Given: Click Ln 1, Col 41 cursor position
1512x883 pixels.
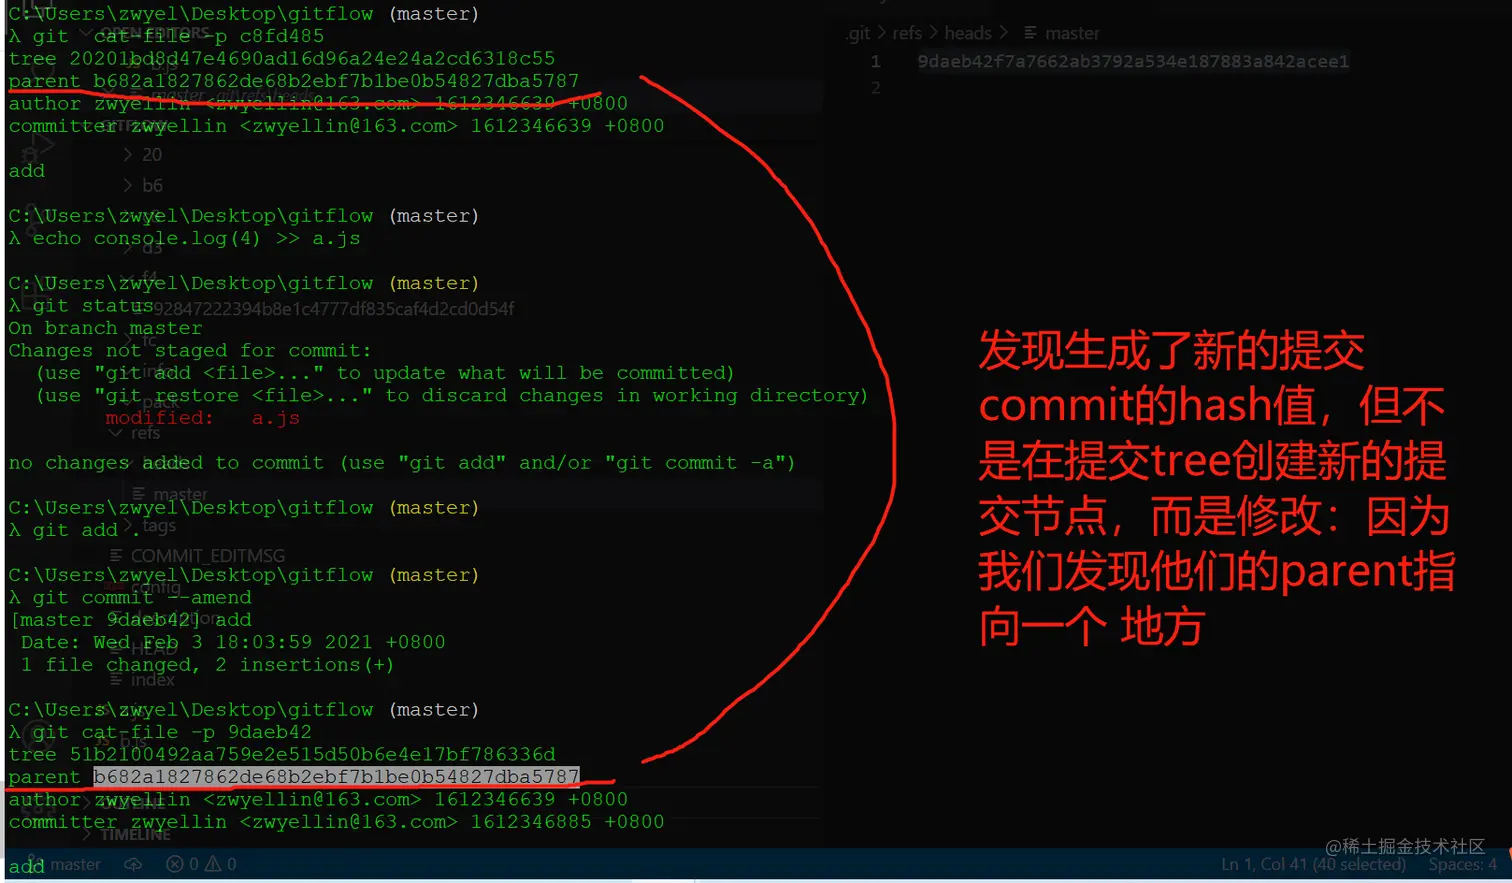Looking at the screenshot, I should coord(1313,864).
